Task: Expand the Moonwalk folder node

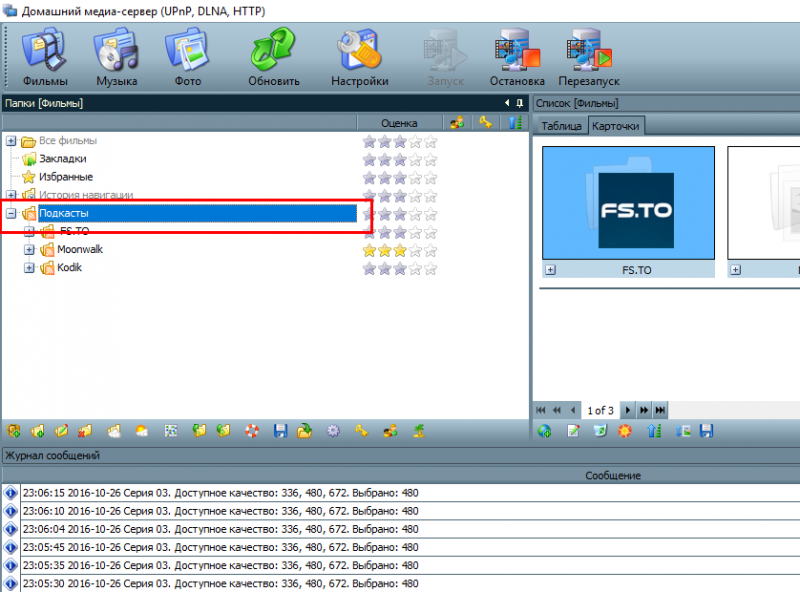Action: (x=29, y=250)
